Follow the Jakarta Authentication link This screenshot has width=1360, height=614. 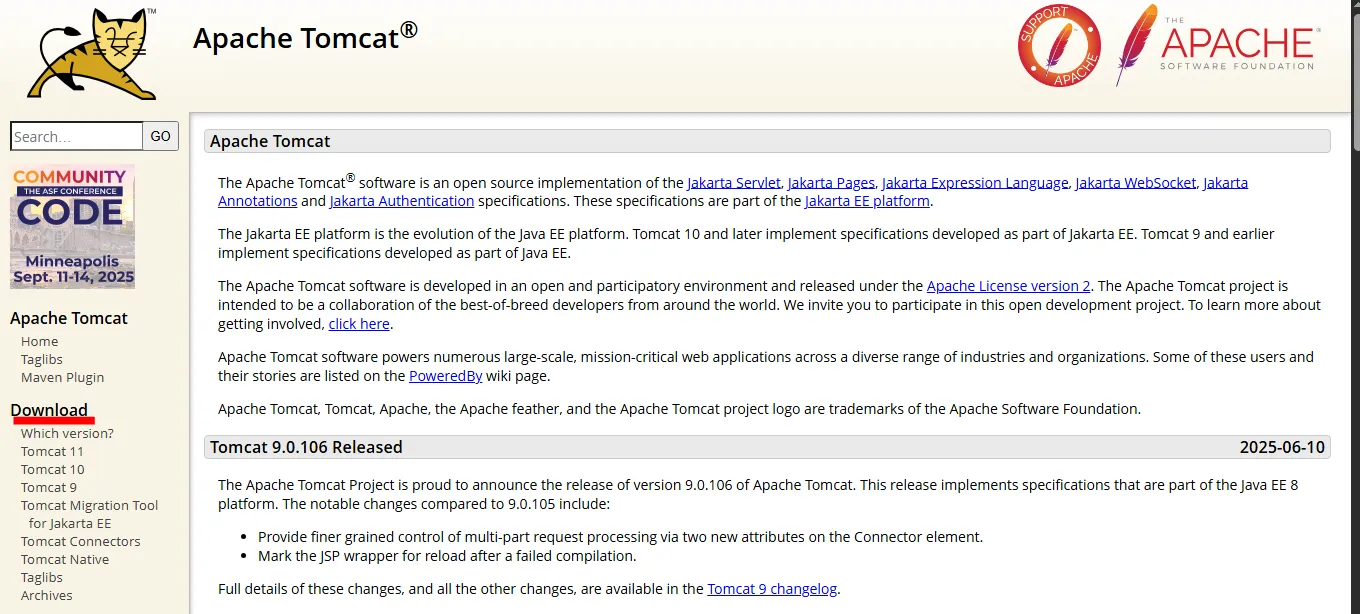tap(402, 201)
